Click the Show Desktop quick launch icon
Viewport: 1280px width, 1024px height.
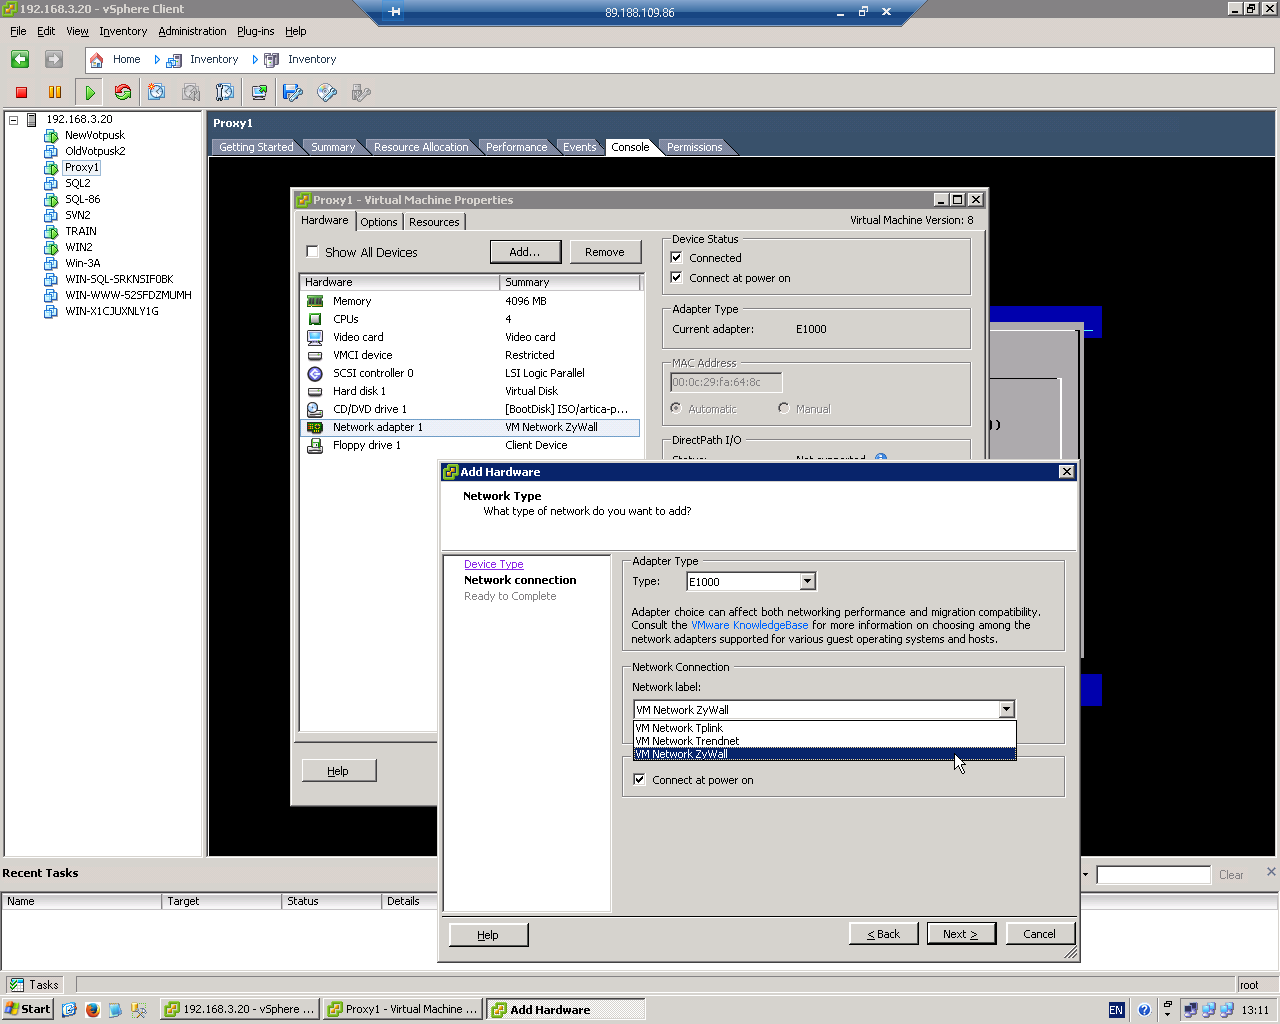pos(69,1010)
